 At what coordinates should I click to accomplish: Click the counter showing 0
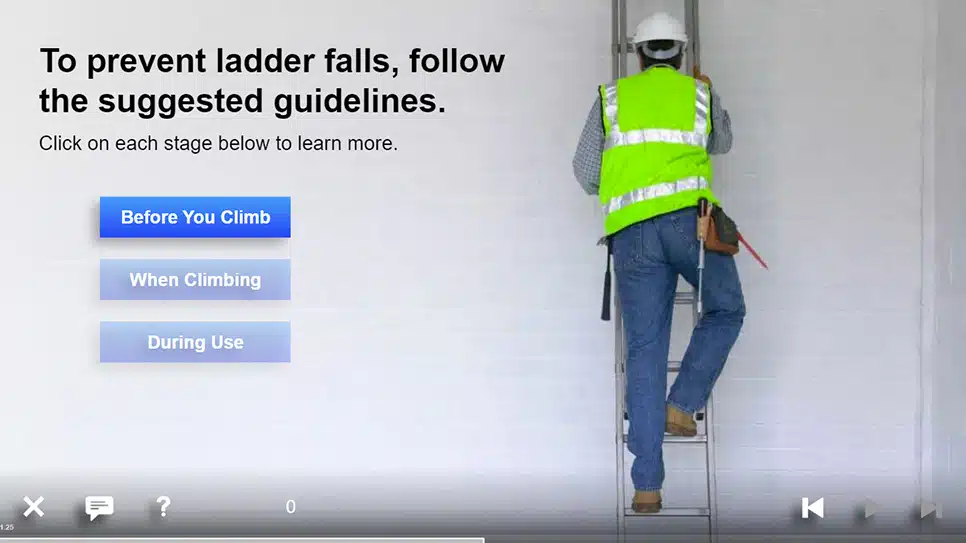[291, 507]
